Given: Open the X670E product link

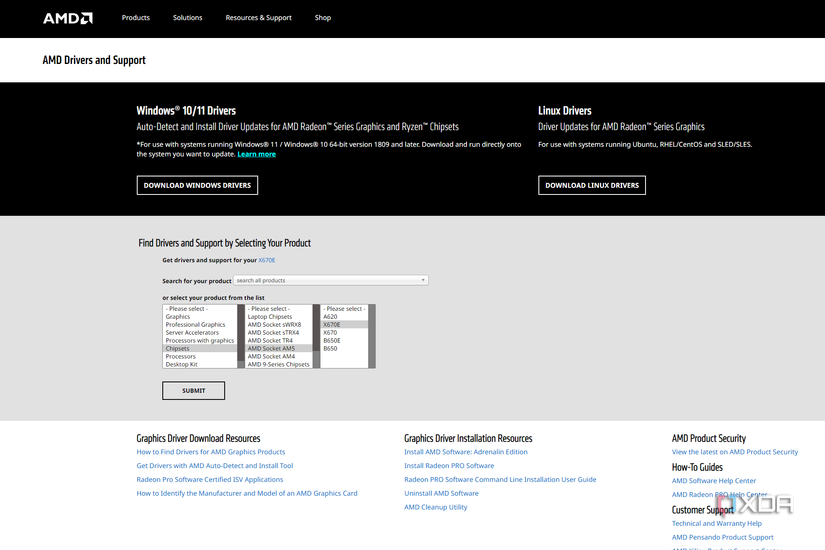Looking at the screenshot, I should point(266,260).
